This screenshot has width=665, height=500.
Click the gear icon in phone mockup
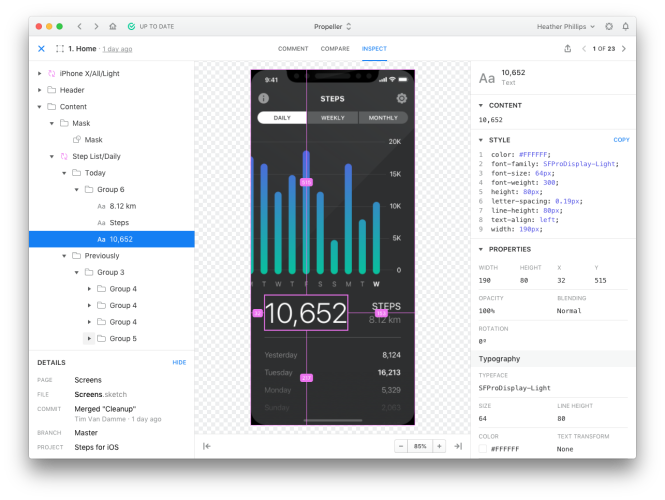[402, 98]
